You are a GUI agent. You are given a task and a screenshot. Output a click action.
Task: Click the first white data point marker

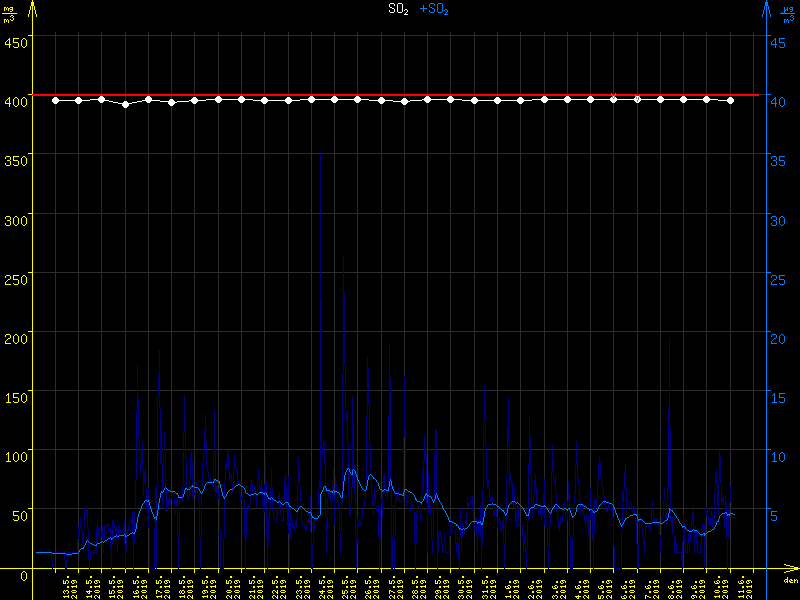[55, 100]
